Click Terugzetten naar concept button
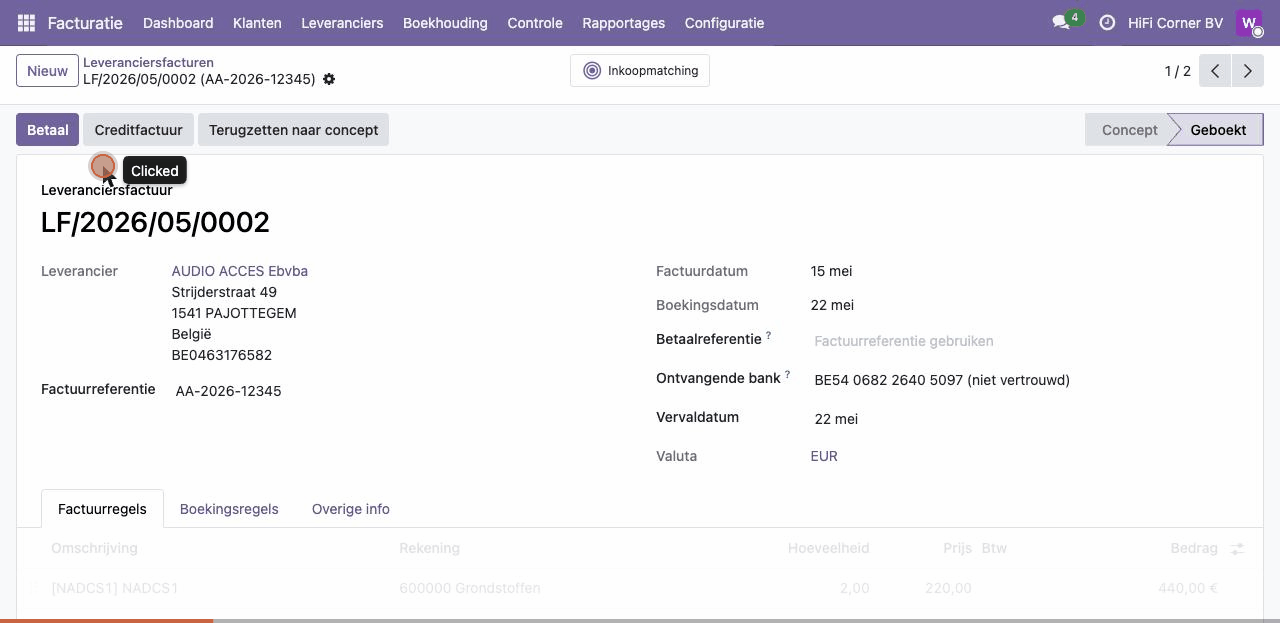 pyautogui.click(x=293, y=130)
